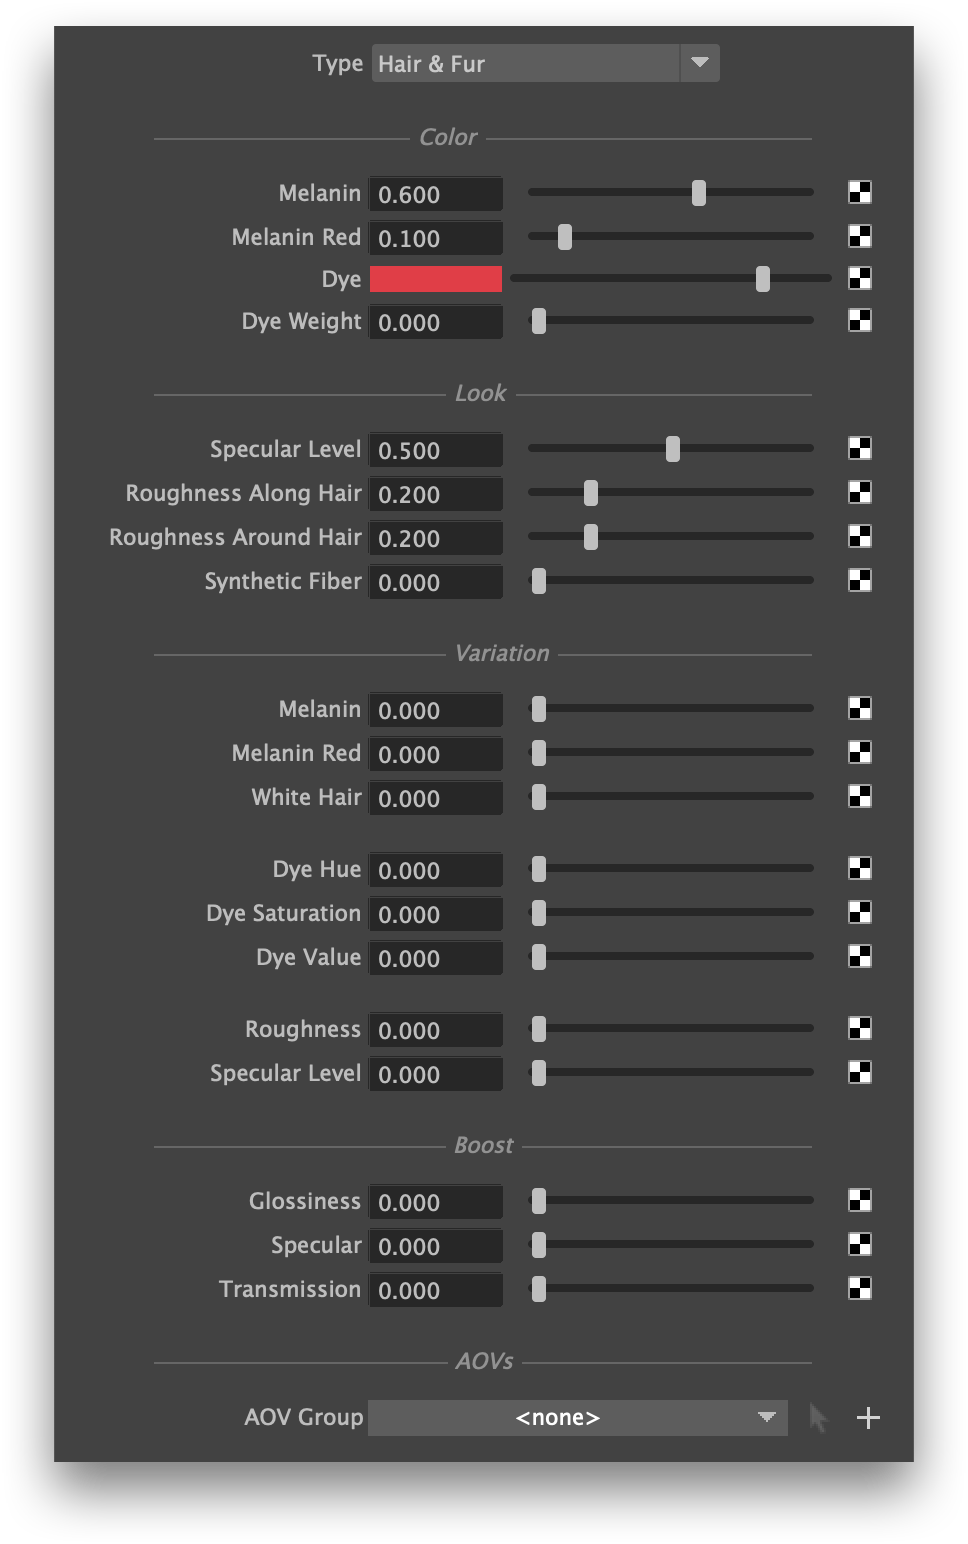
Task: Click the Transmission texture map icon
Action: coord(859,1289)
